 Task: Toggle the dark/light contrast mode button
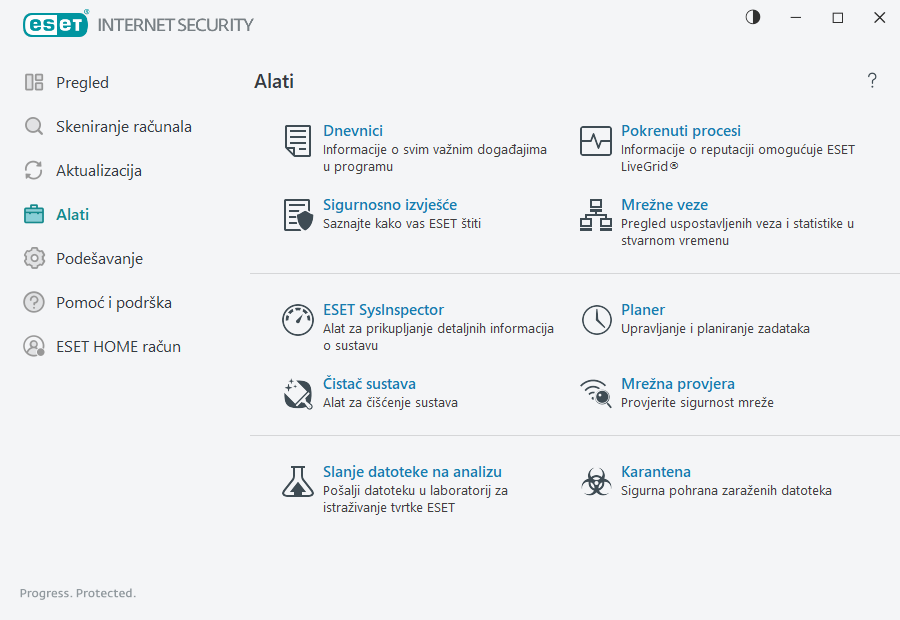(x=753, y=17)
